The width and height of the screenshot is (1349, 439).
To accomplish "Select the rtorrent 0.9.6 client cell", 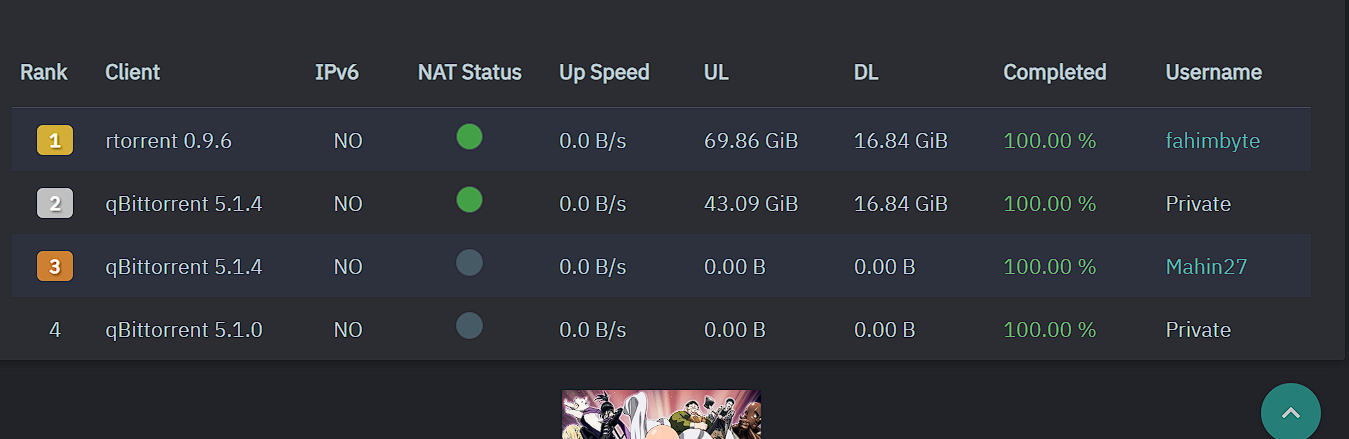I will pos(168,141).
